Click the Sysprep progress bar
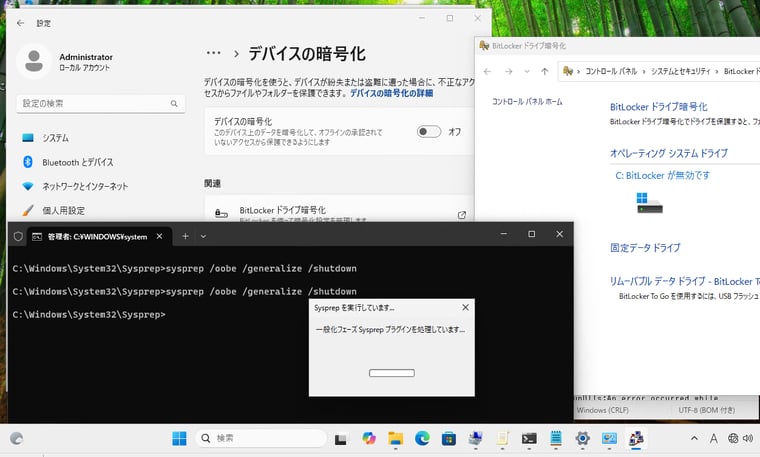The width and height of the screenshot is (760, 457). pos(392,373)
